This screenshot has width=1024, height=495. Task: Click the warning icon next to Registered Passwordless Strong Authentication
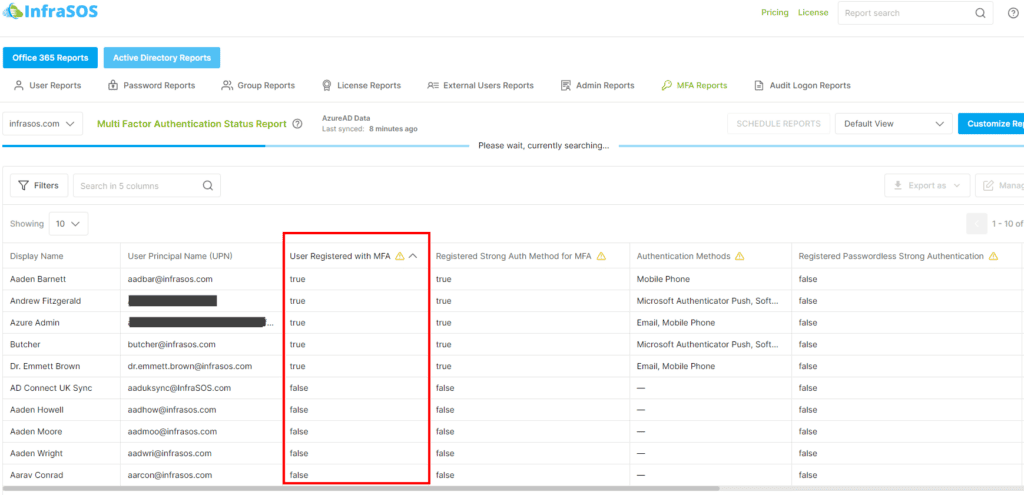click(993, 257)
